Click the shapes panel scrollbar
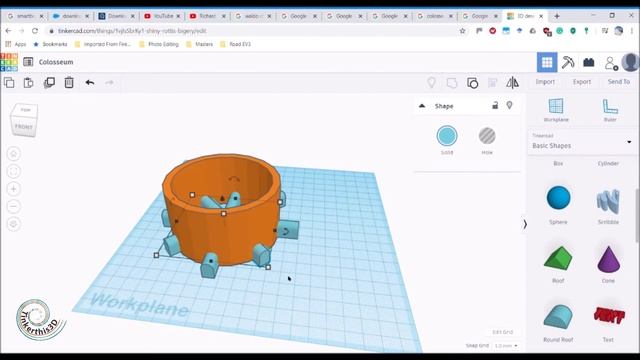This screenshot has width=640, height=360. (637, 215)
